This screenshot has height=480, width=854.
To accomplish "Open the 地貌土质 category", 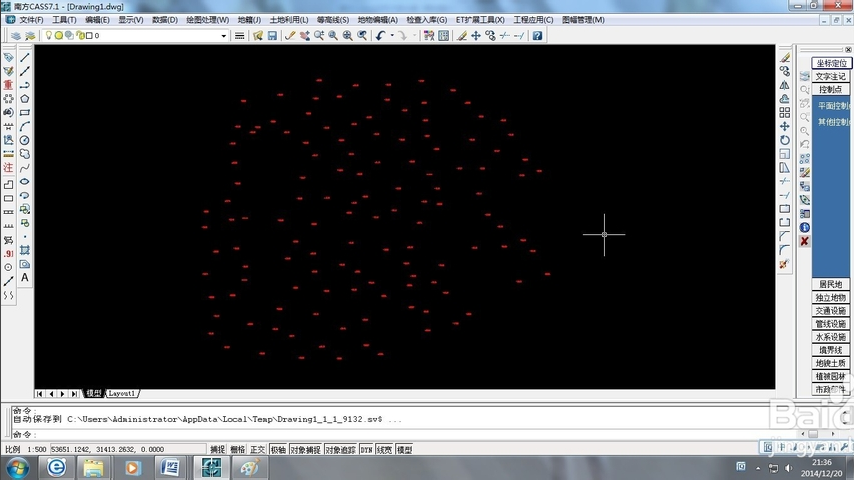I will tap(831, 363).
